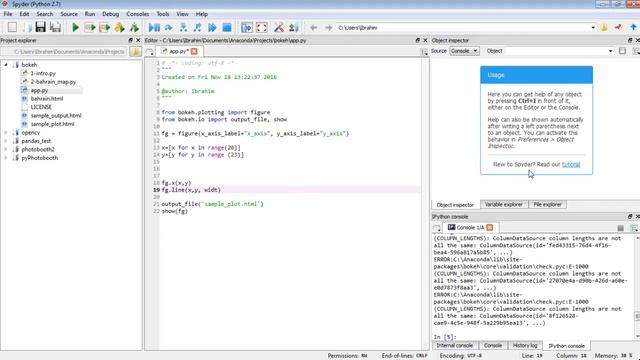Open Preferences with the tools icon
Viewport: 640px width, 360px height.
(279, 27)
